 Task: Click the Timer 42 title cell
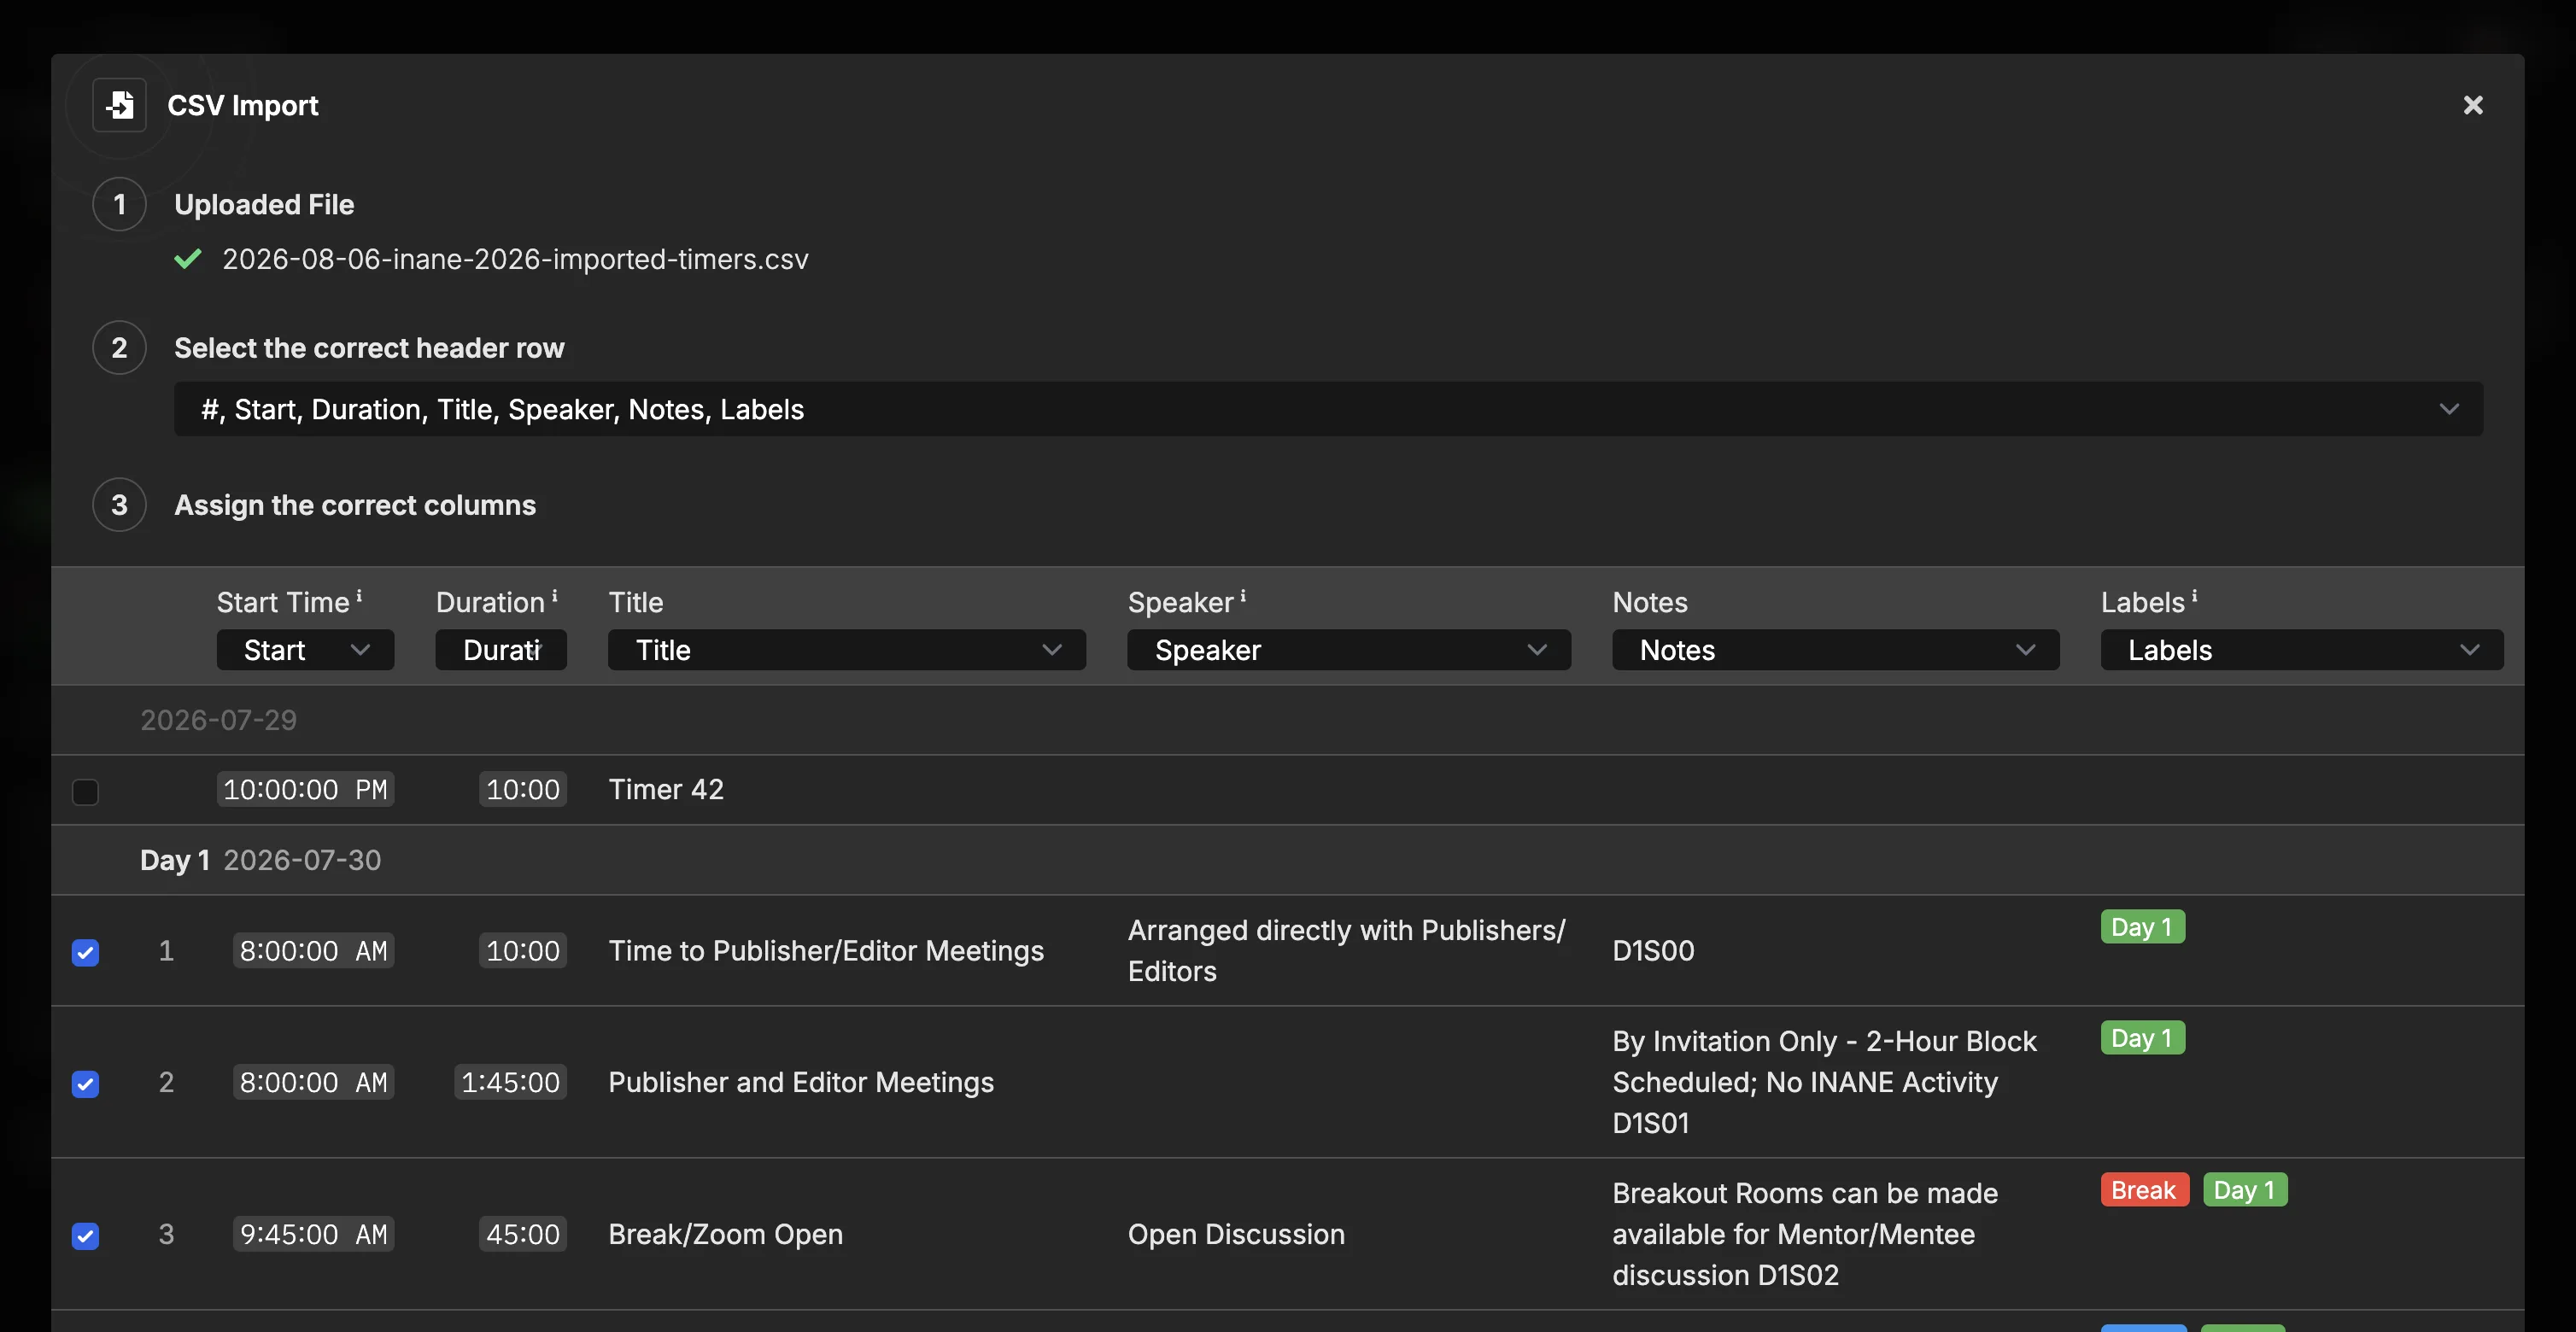666,789
